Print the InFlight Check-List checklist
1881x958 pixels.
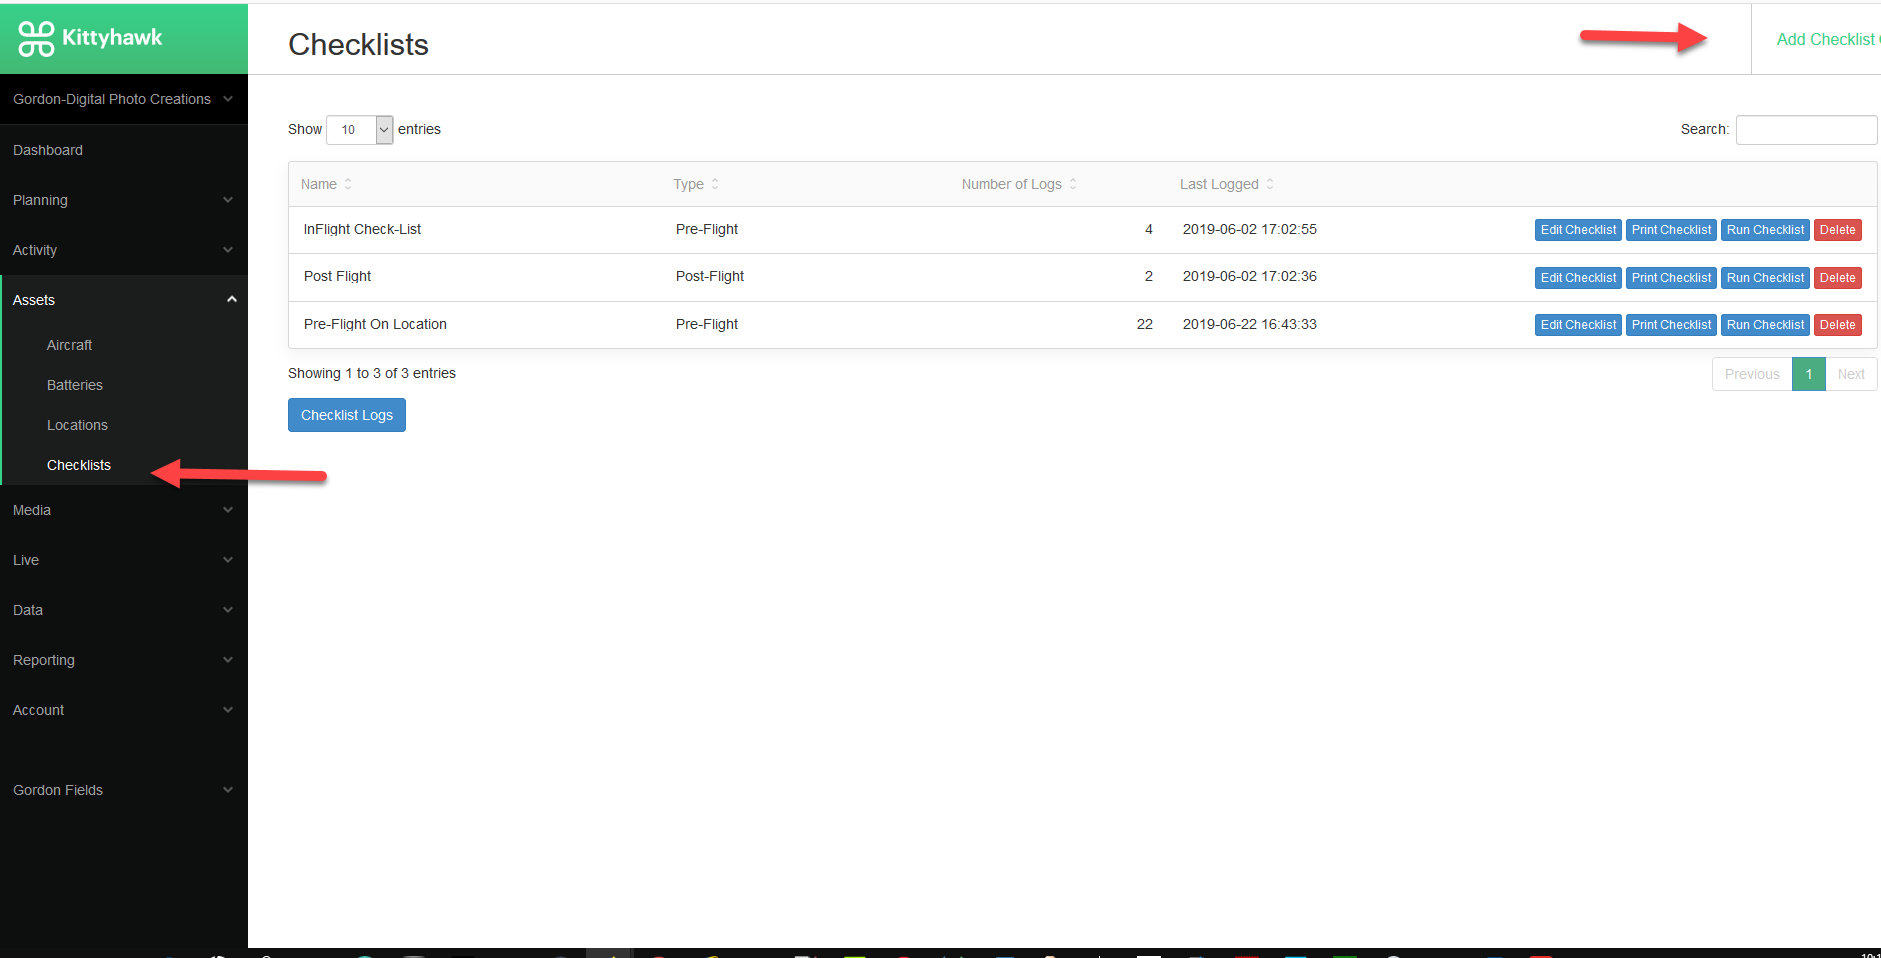point(1671,230)
